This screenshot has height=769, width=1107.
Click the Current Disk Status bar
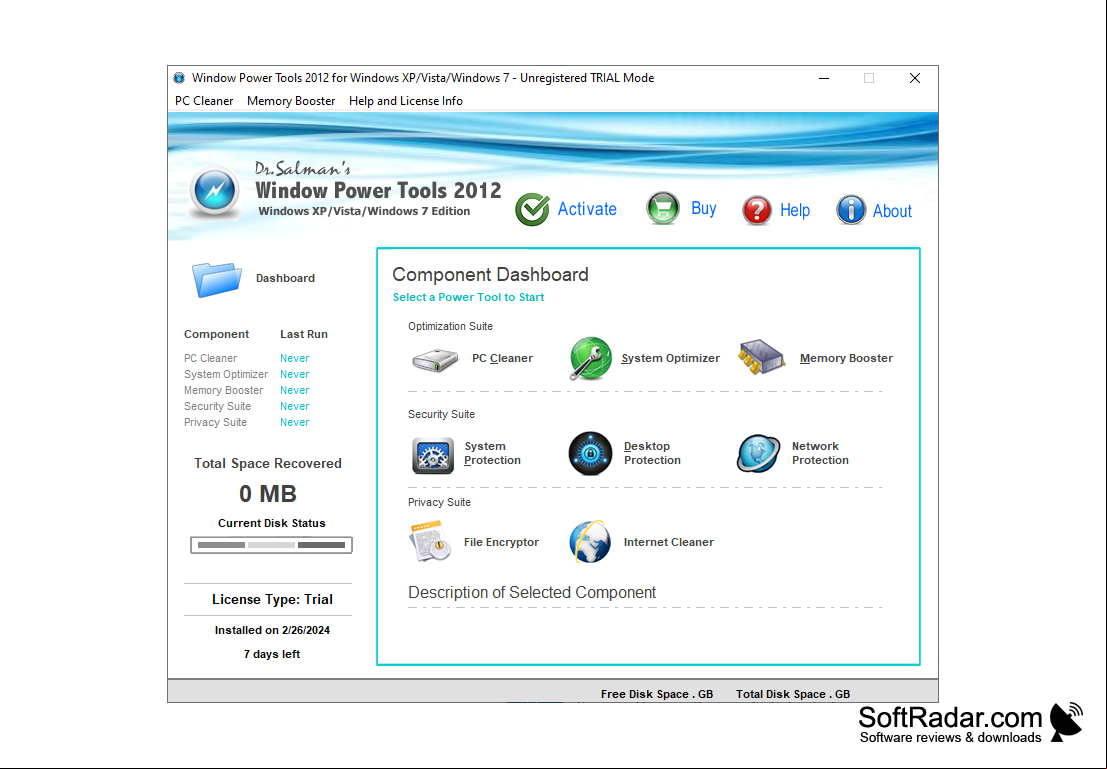271,545
